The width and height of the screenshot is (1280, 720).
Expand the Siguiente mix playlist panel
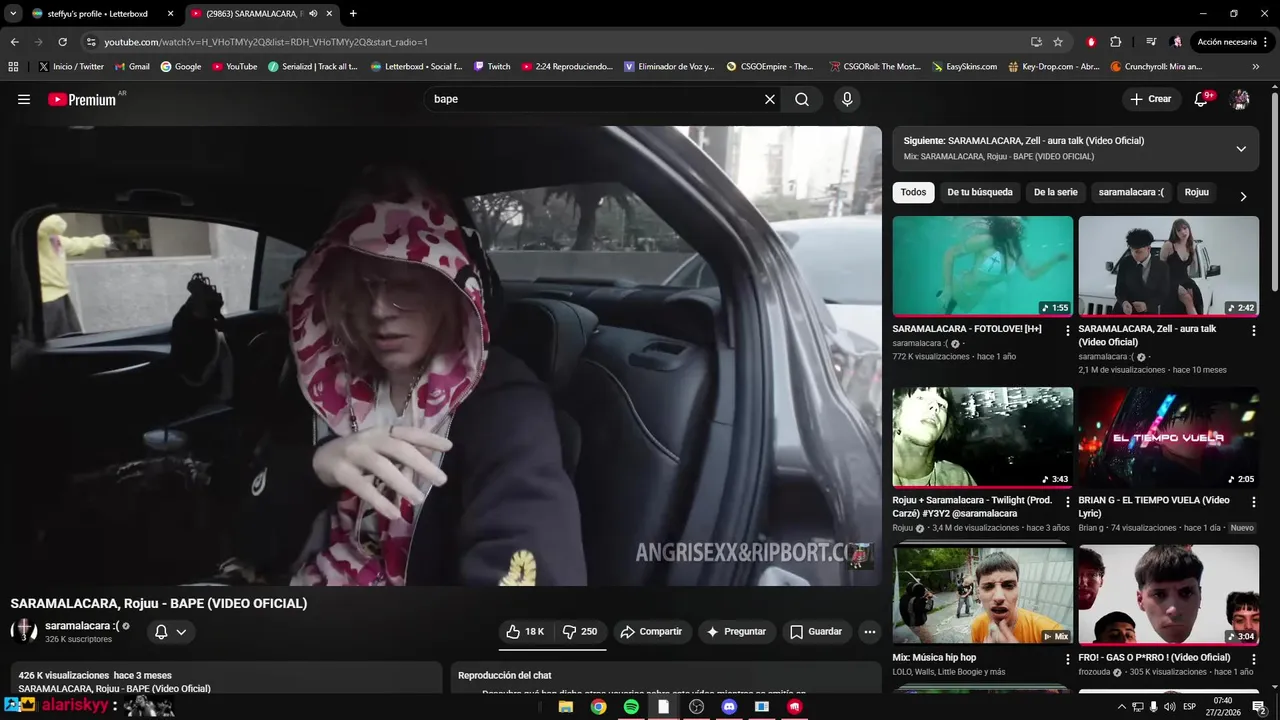[x=1241, y=148]
